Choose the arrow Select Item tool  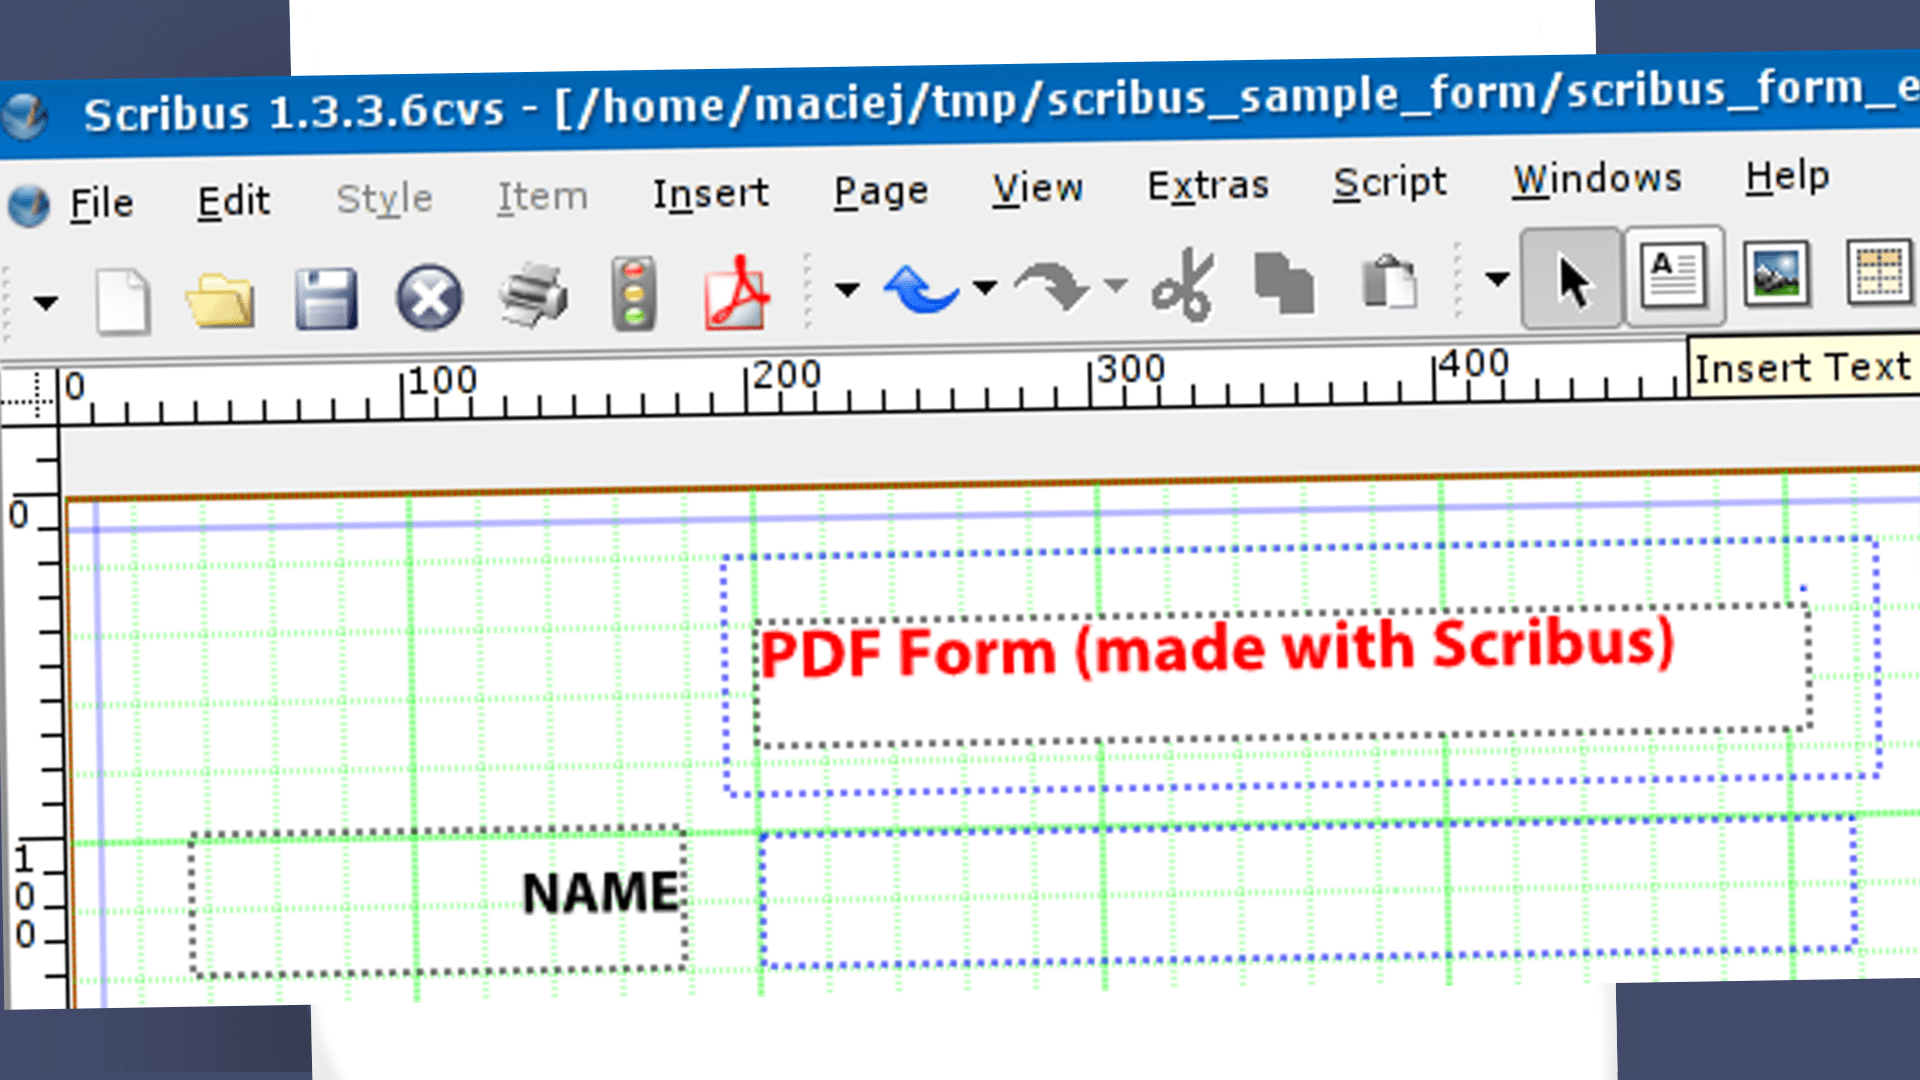pyautogui.click(x=1571, y=279)
